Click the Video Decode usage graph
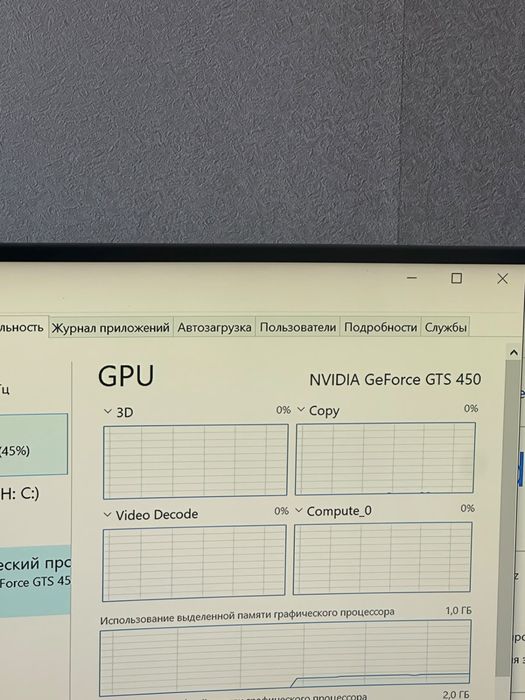Screen dimensions: 525x700 pos(194,562)
